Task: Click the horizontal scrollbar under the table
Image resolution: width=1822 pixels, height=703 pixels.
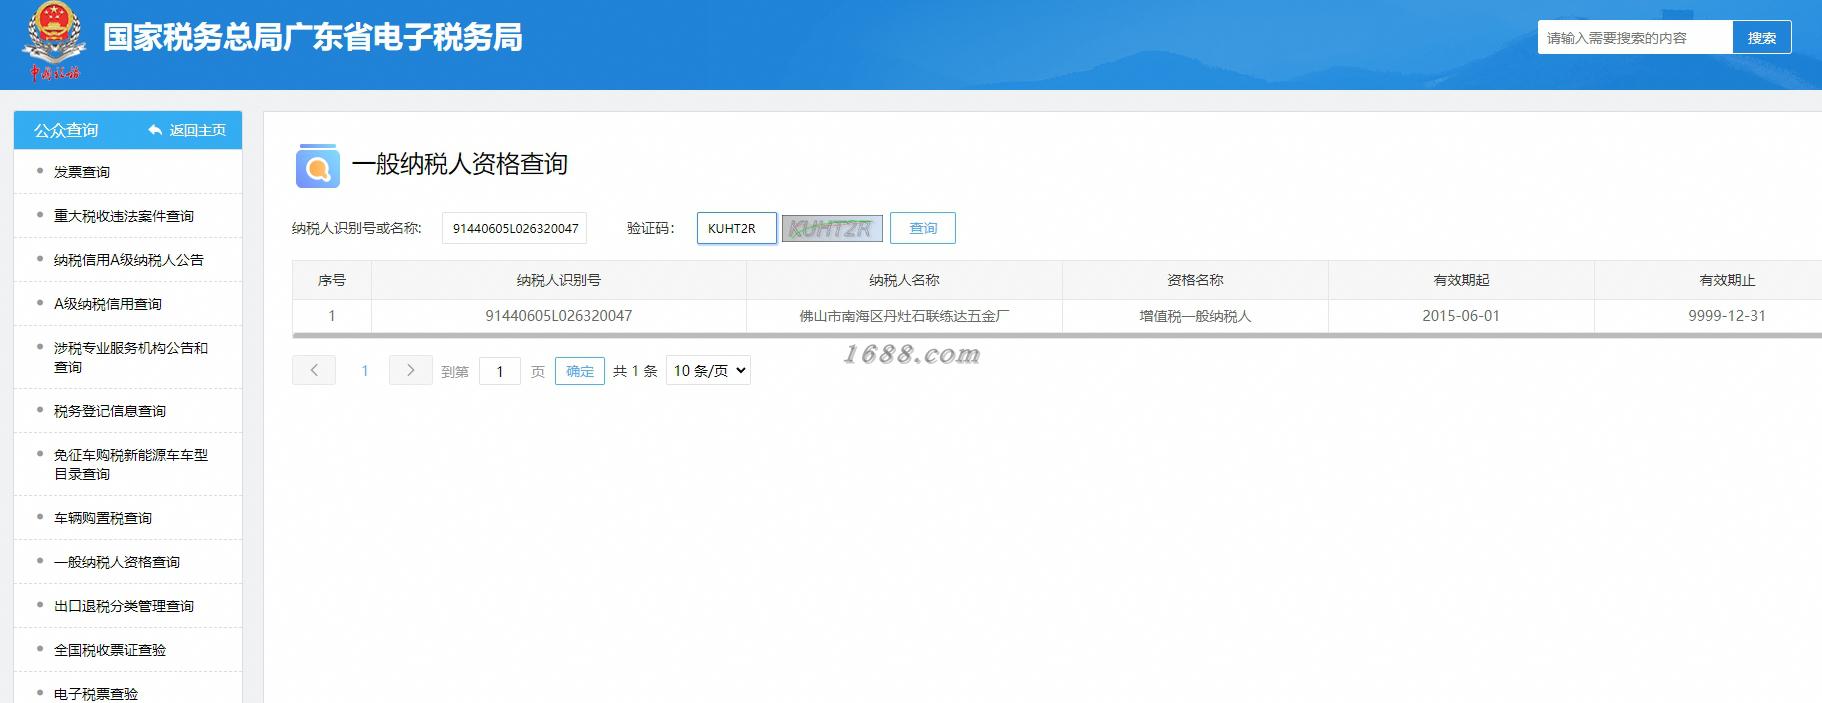Action: tap(1057, 336)
